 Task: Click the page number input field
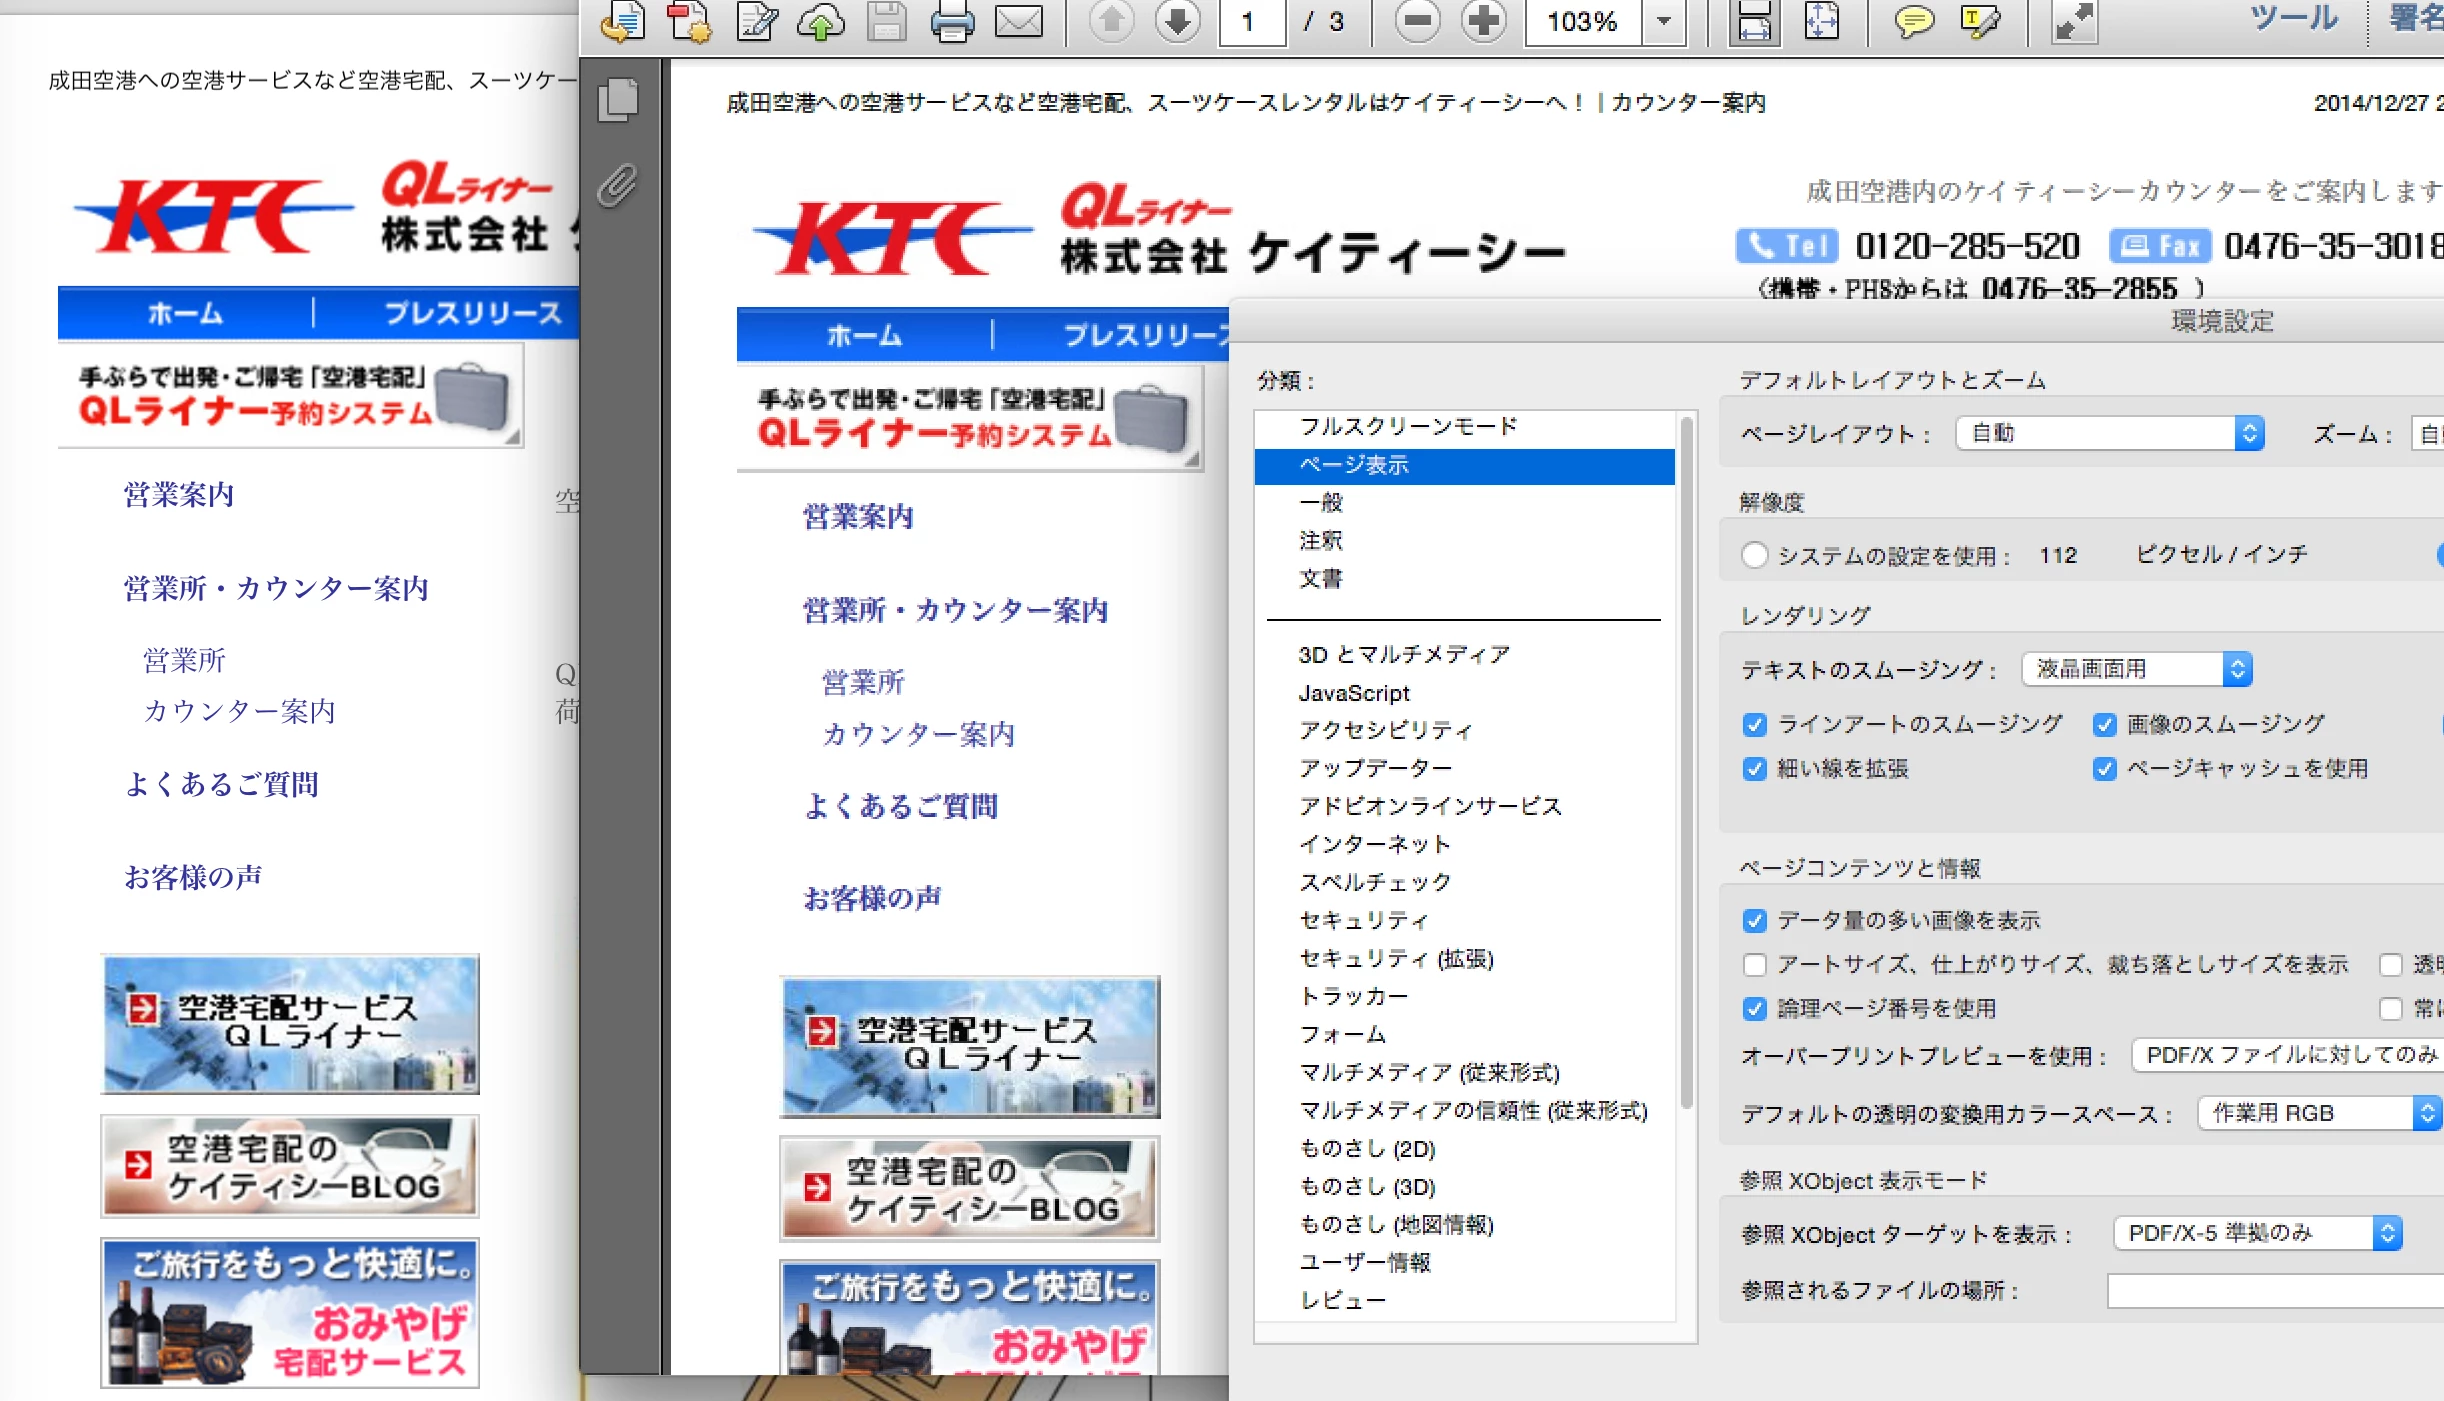click(x=1250, y=22)
